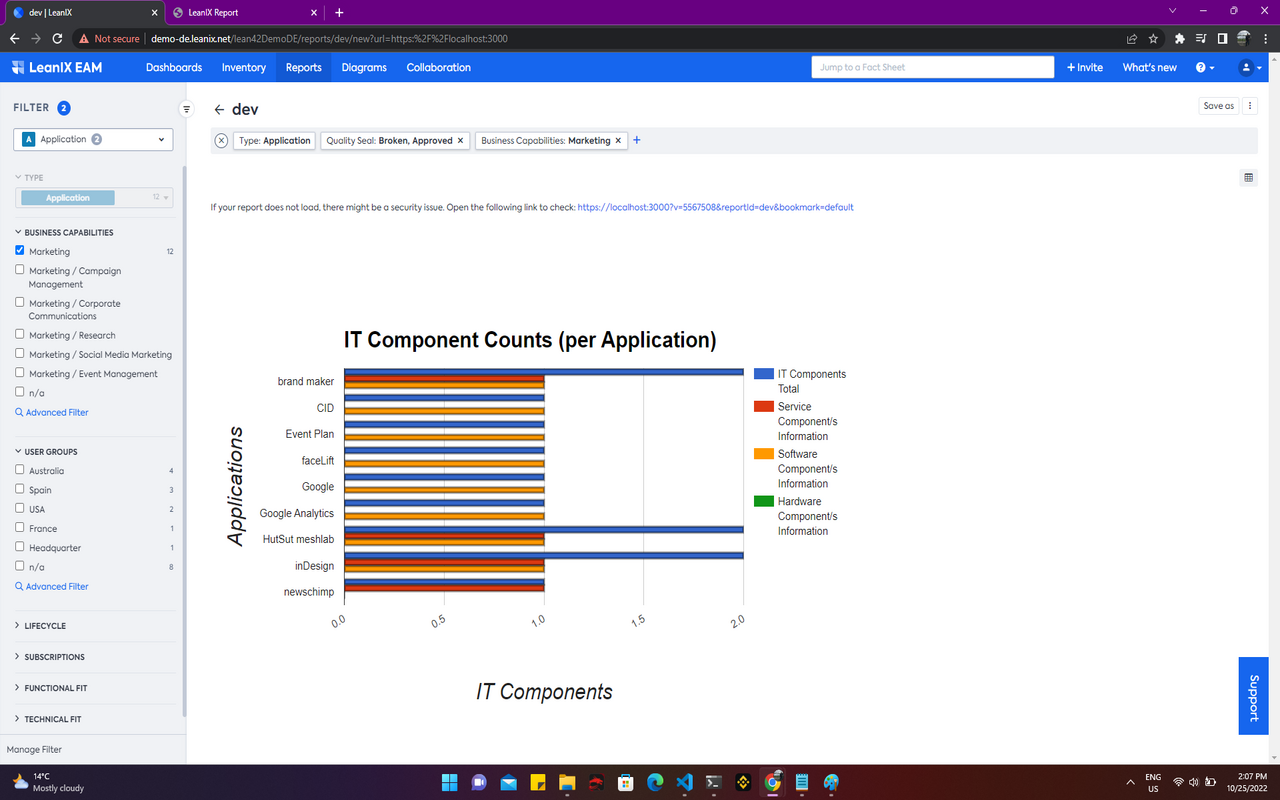Click the blue IT Components Total legend swatch
1280x800 pixels.
(x=764, y=373)
